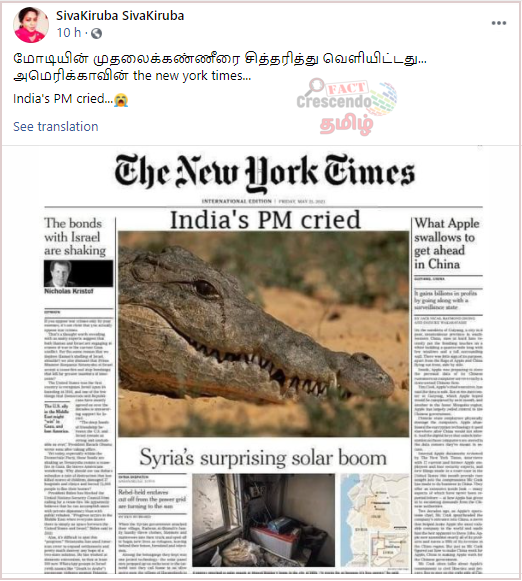Open the Syria room interior photo
This screenshot has width=522, height=581.
(x=263, y=520)
